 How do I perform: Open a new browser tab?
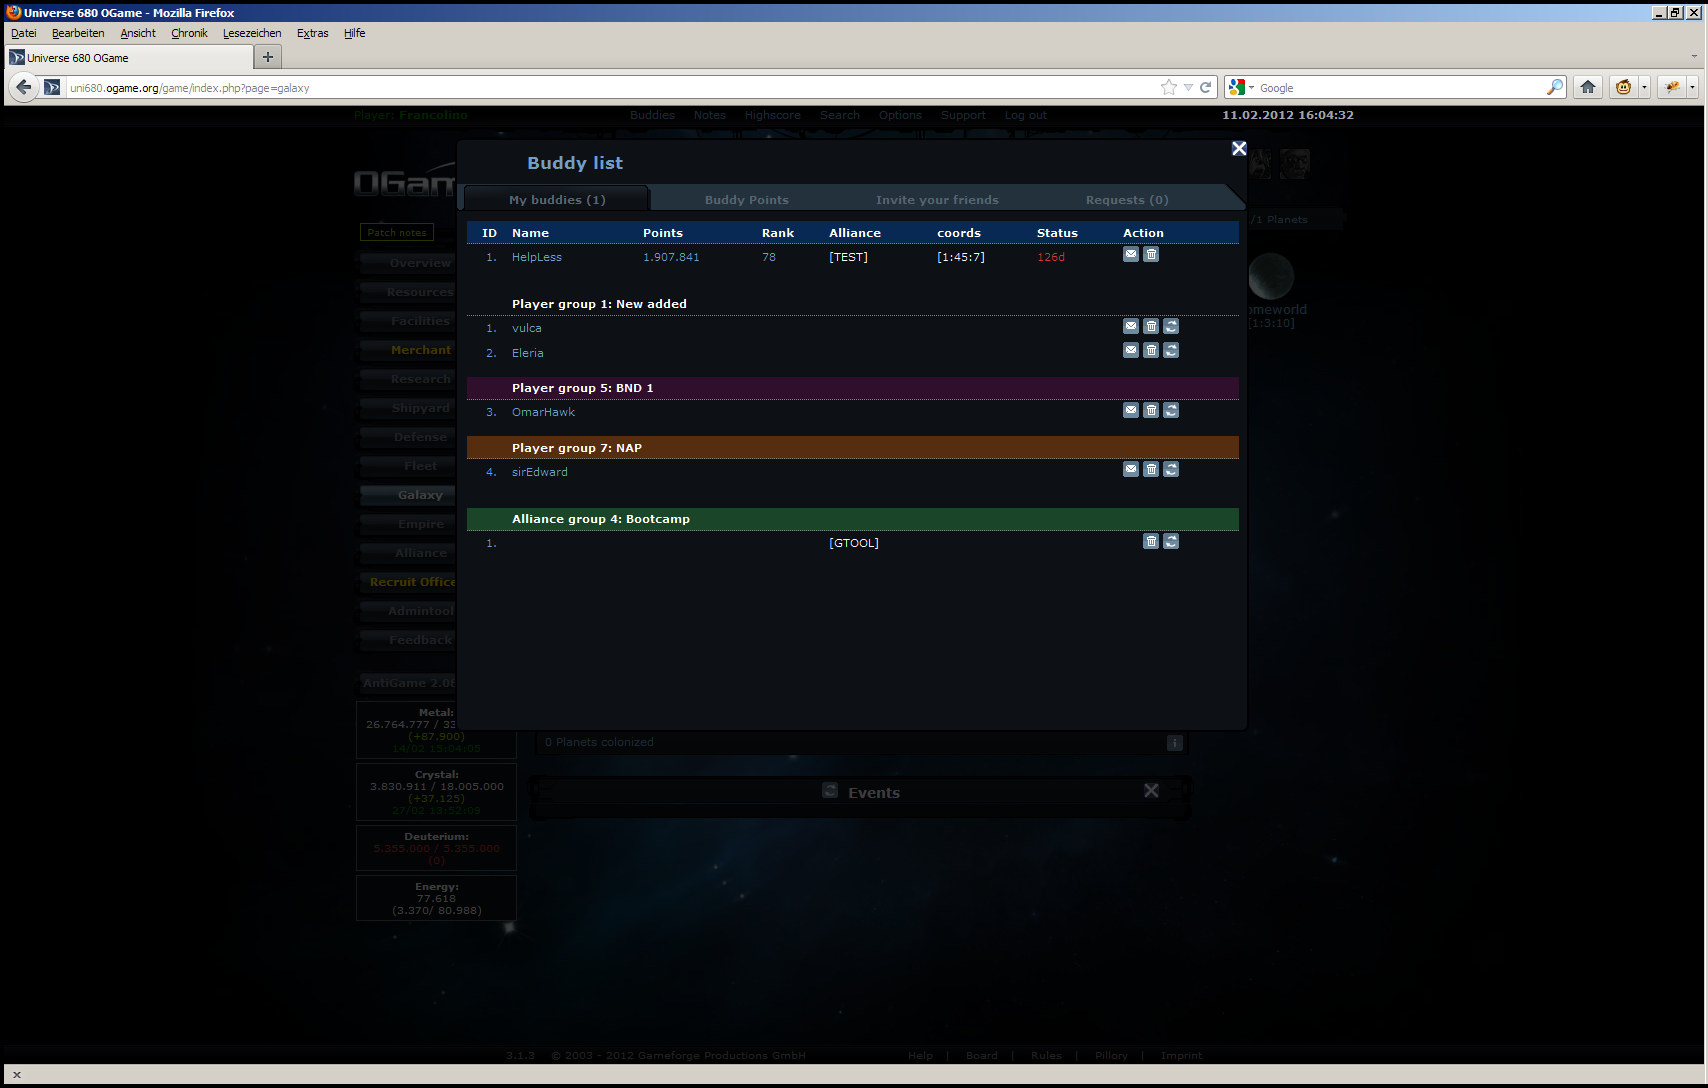[267, 57]
